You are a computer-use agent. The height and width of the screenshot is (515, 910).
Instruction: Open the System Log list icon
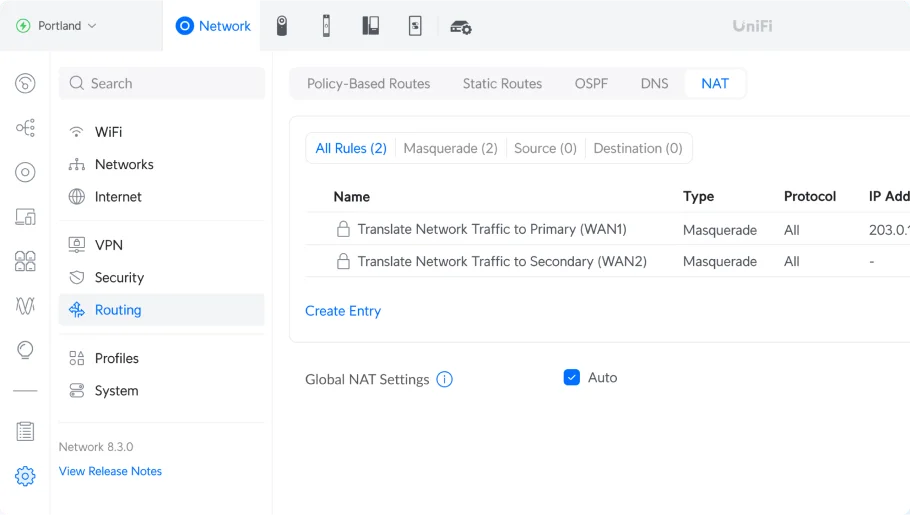25,431
